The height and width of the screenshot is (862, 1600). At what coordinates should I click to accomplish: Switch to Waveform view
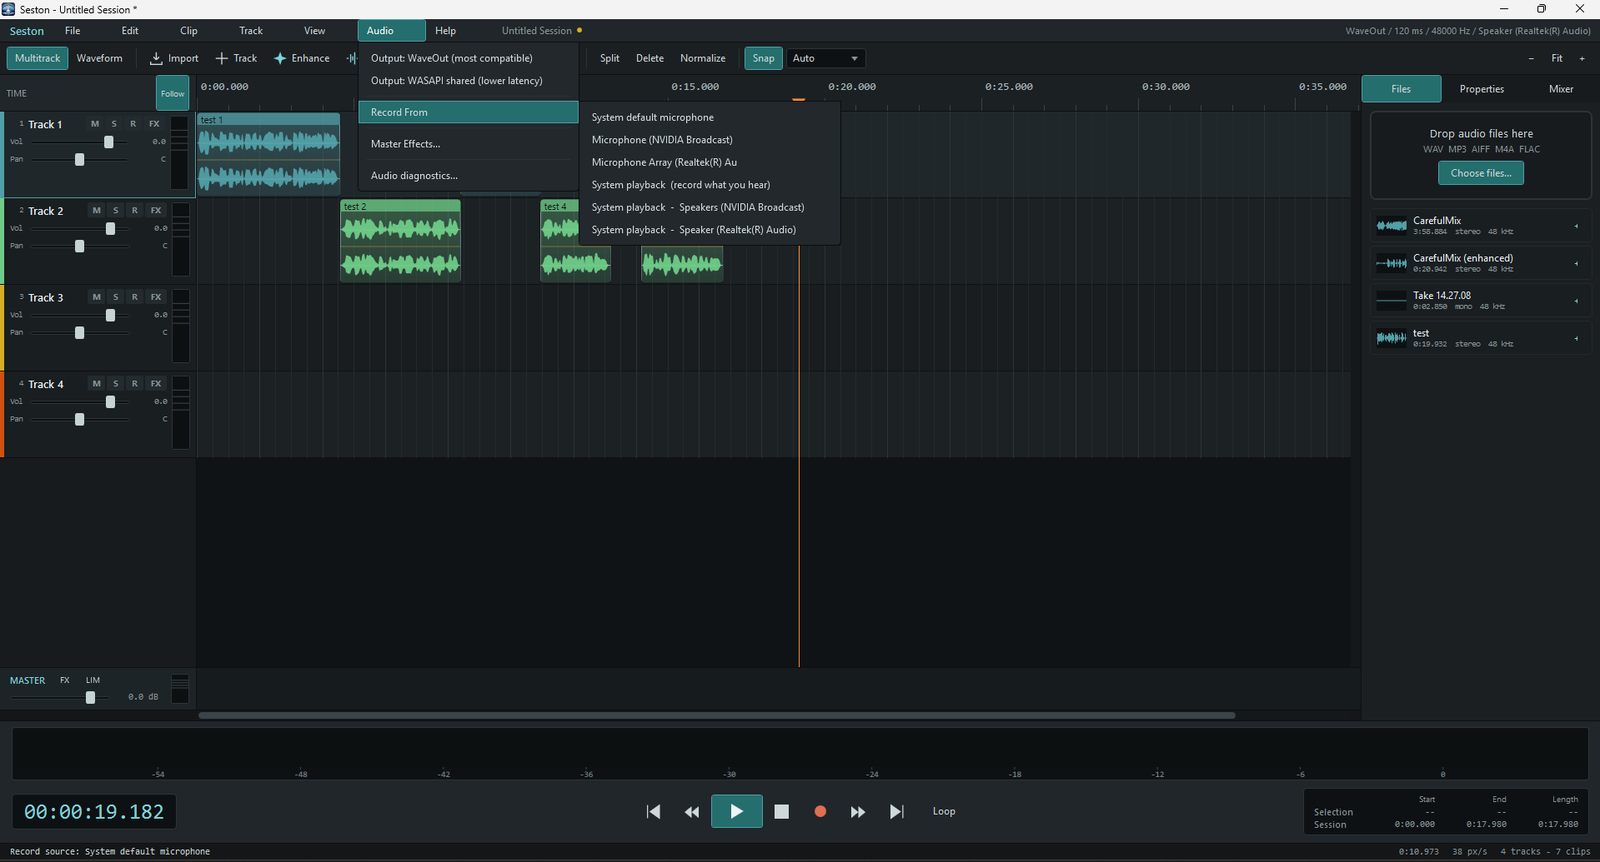(x=100, y=58)
